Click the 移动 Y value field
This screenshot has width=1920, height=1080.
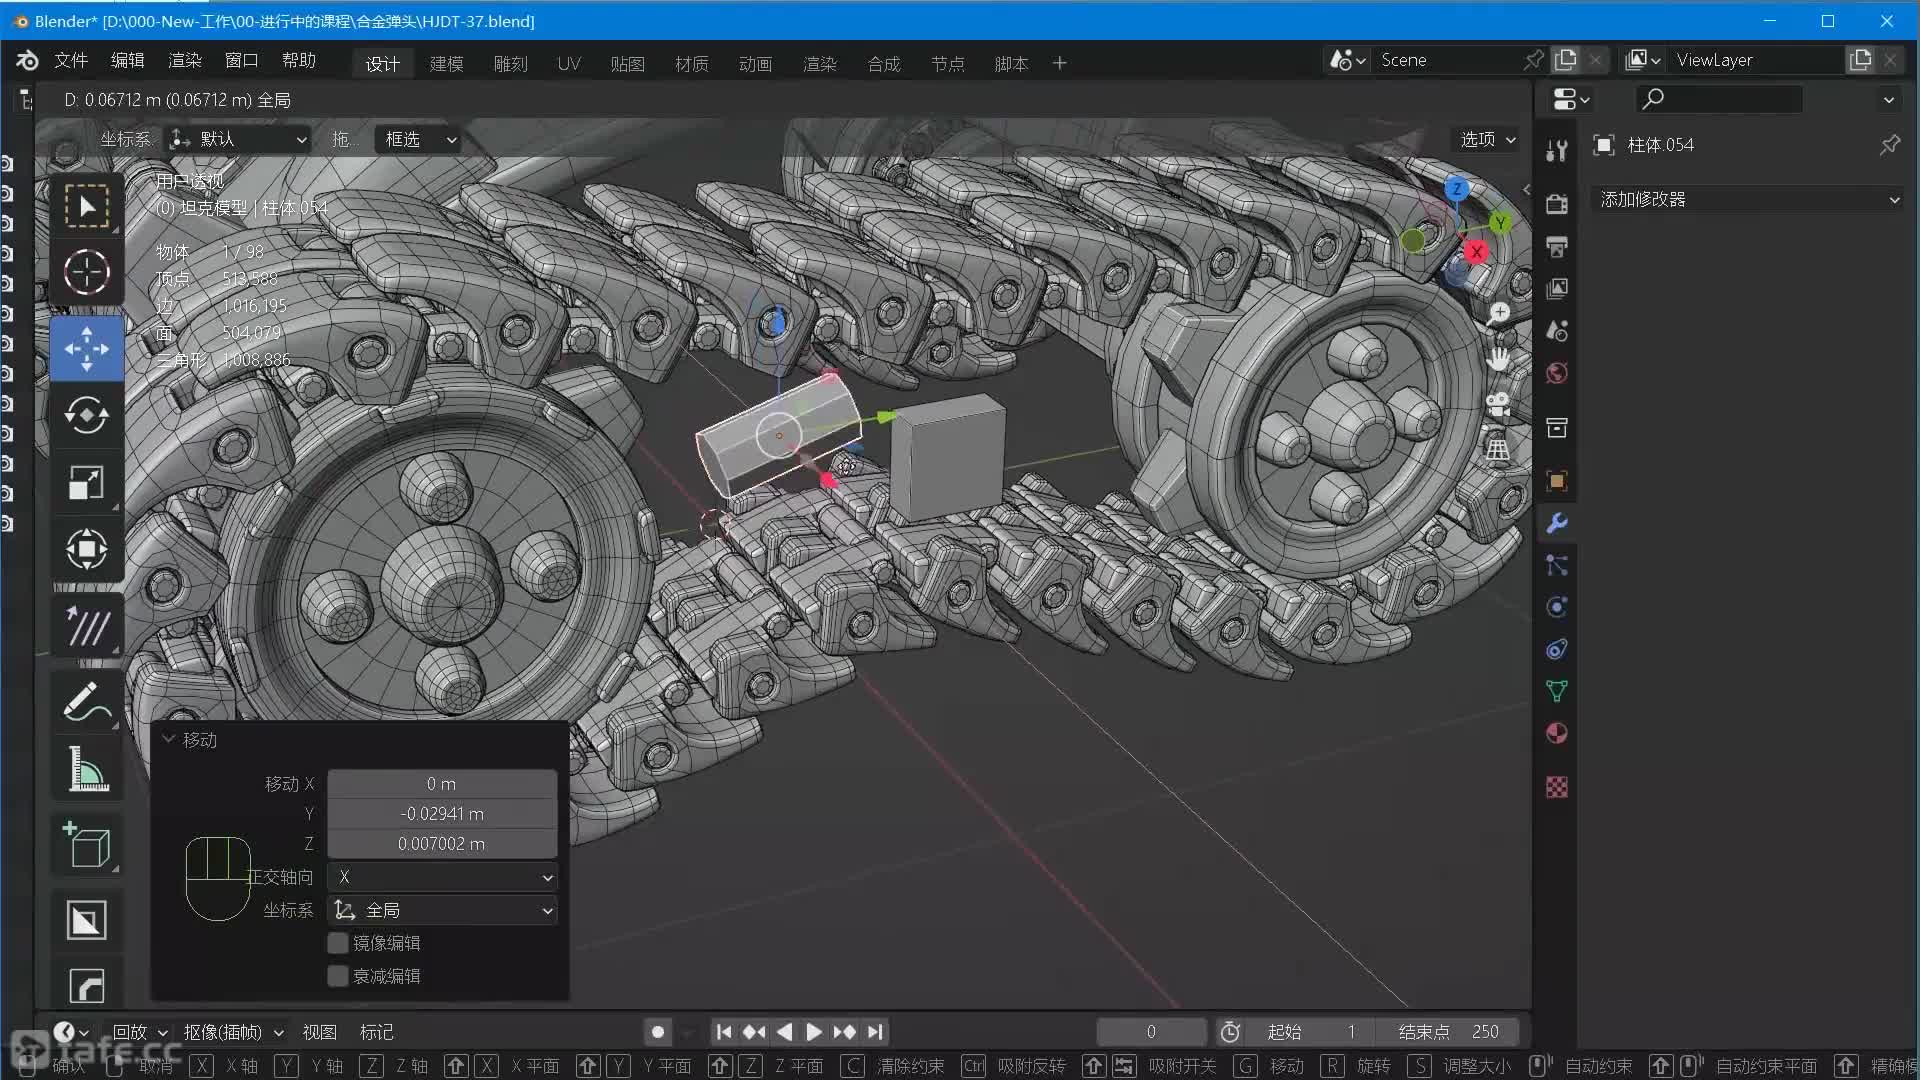tap(441, 814)
